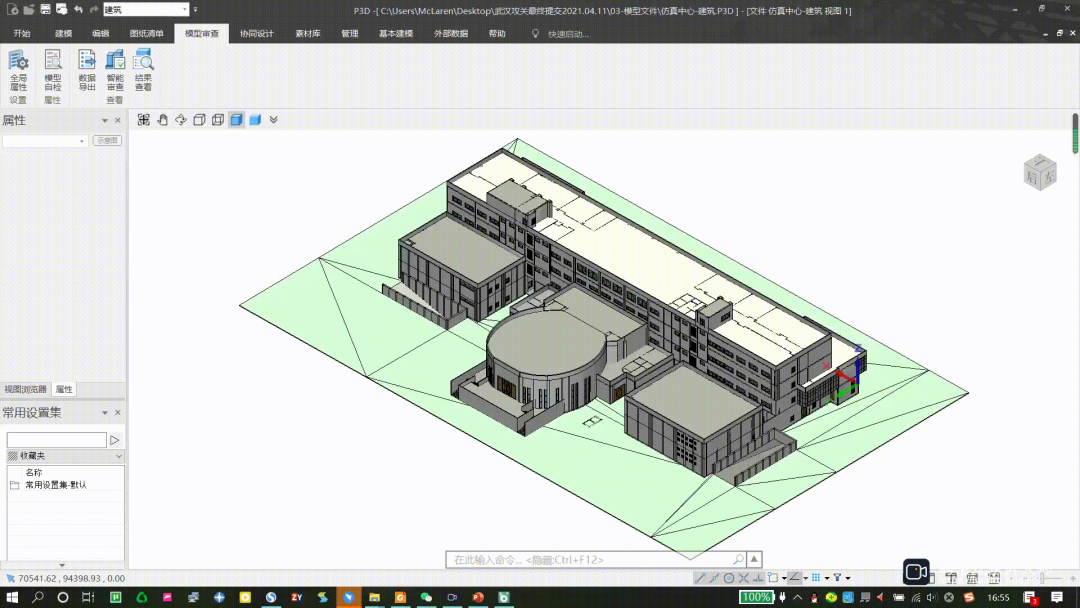Run 模型自检 model self-check
1080x608 pixels.
[52, 70]
